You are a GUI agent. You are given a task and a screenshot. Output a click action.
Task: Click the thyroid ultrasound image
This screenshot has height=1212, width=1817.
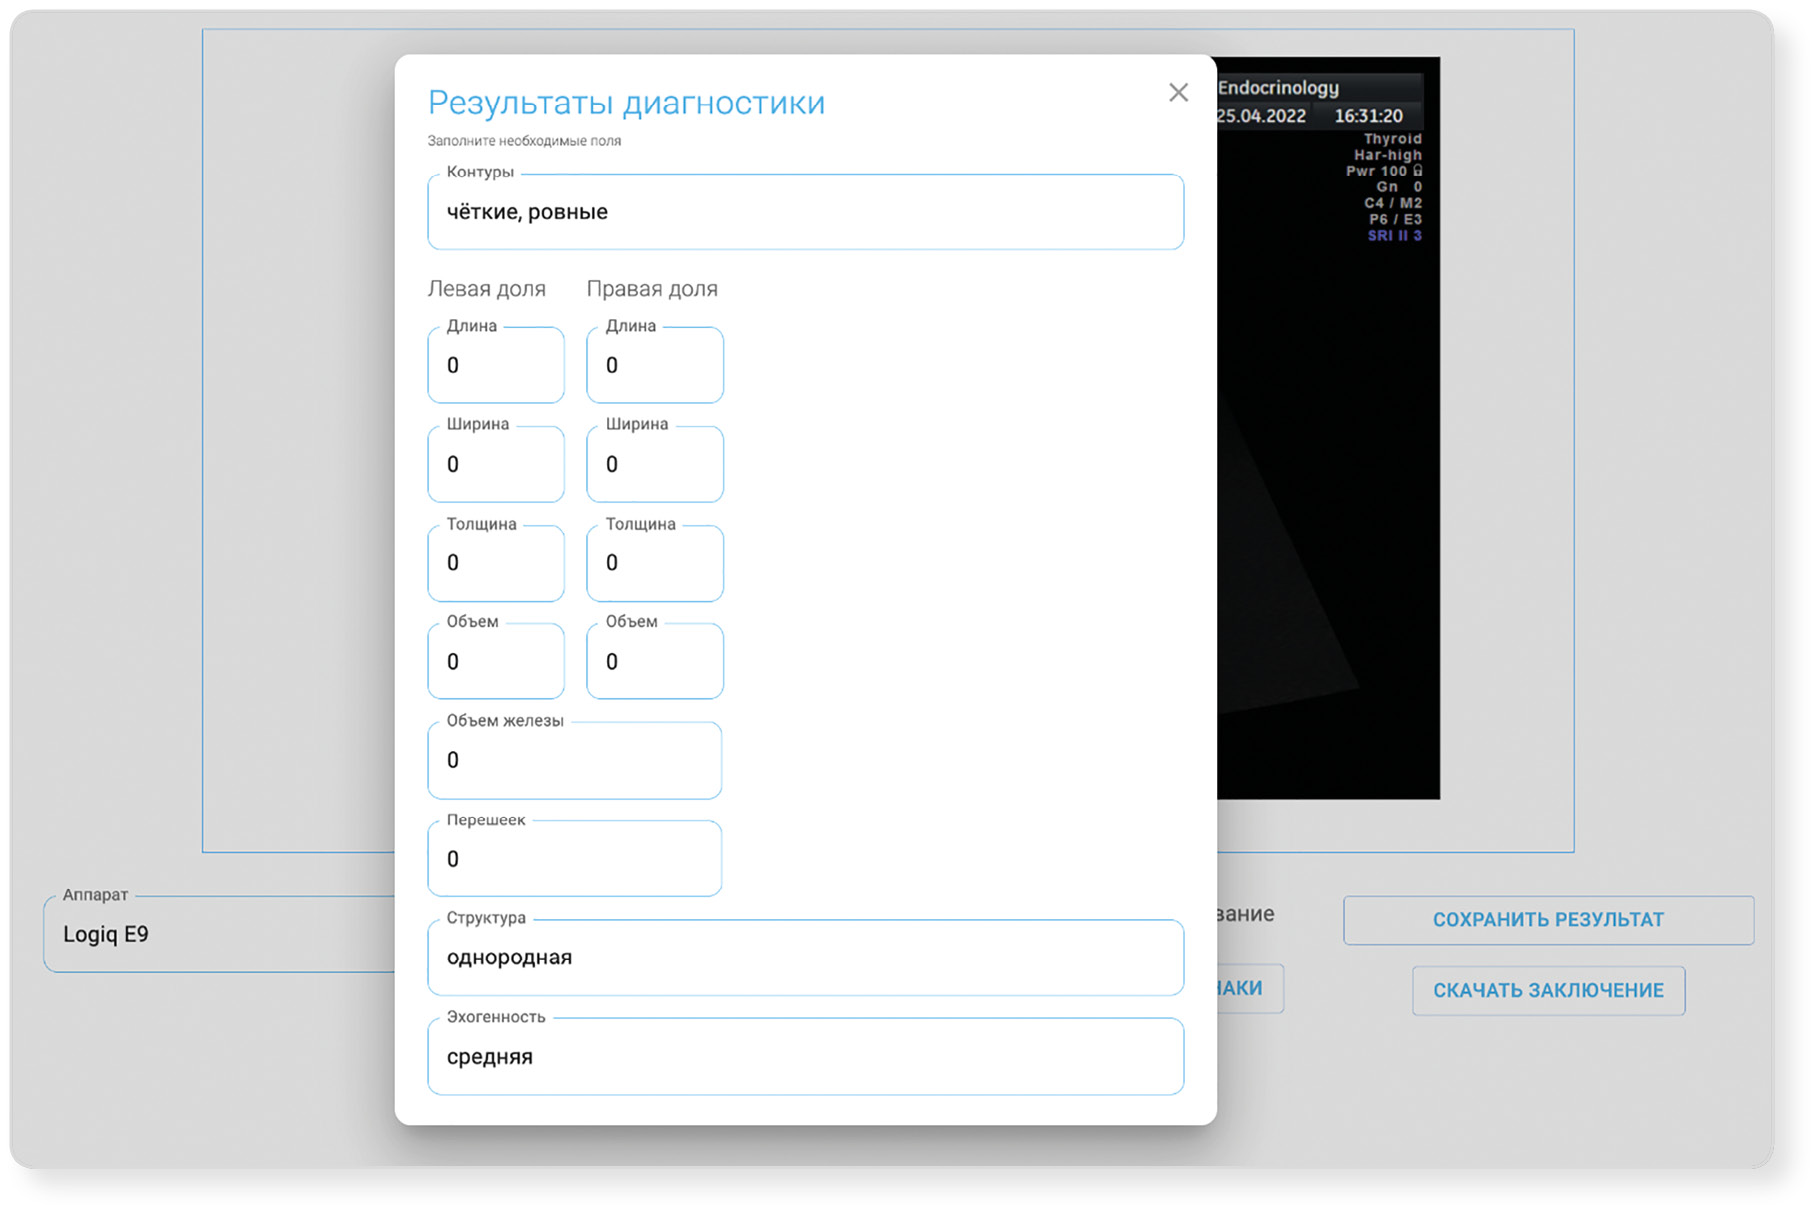pos(1328,500)
